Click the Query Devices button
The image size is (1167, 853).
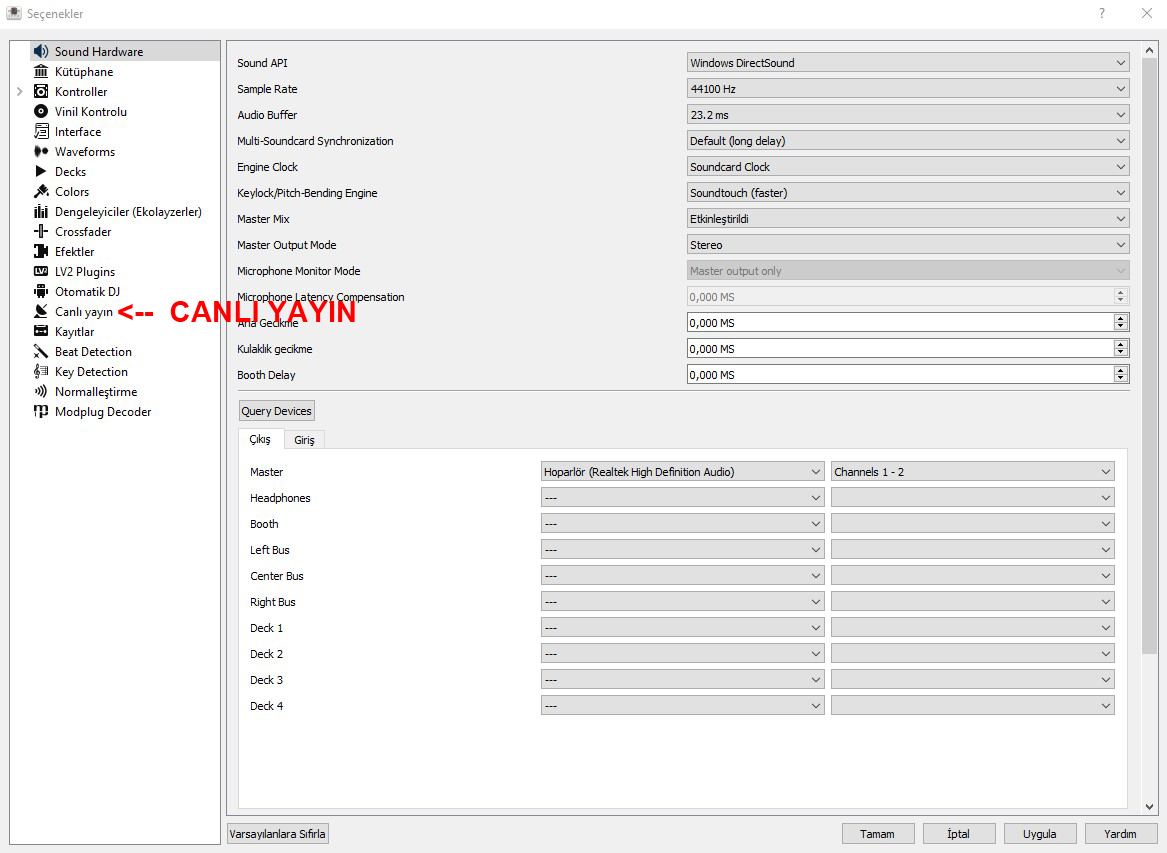[277, 411]
